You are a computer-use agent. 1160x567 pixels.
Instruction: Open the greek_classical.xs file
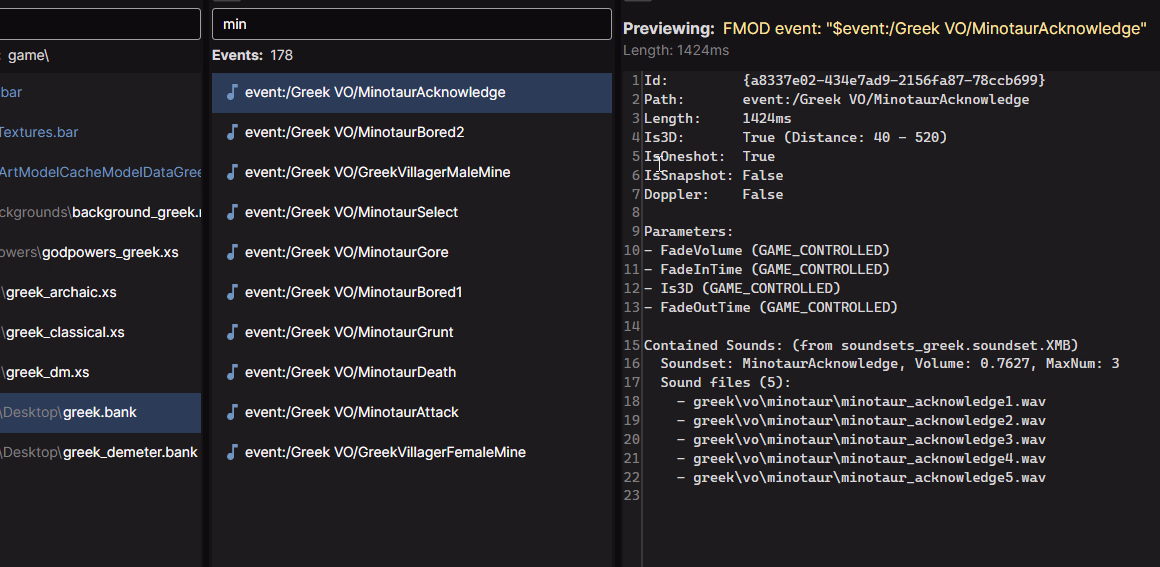[x=64, y=332]
